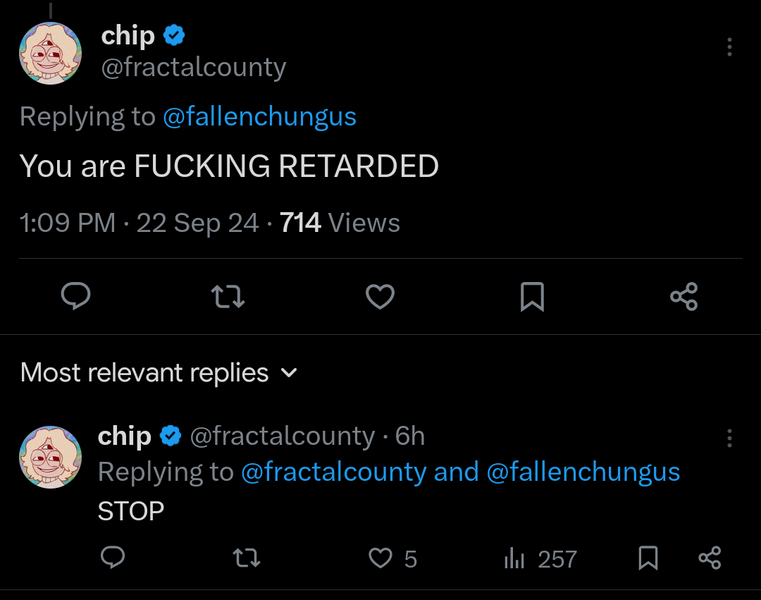
Task: Open more options menu on STOP reply
Action: (730, 438)
